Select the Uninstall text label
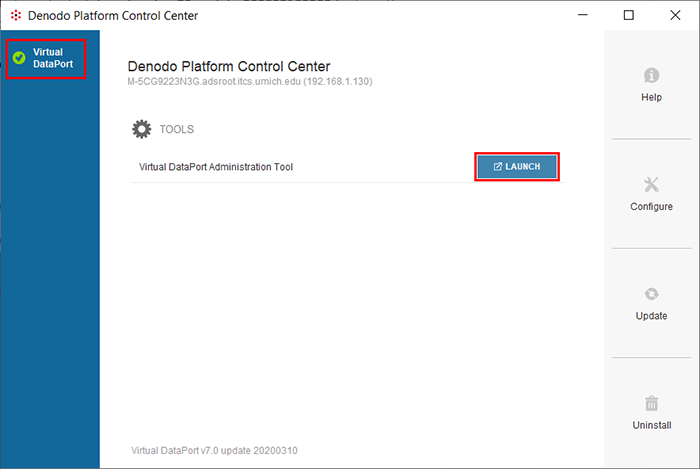The image size is (700, 469). point(651,425)
